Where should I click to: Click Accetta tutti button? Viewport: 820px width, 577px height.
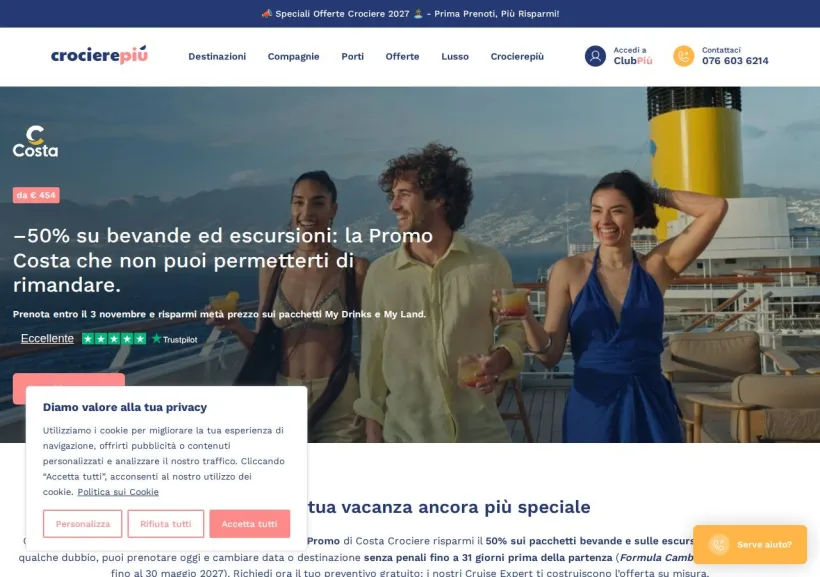click(x=249, y=524)
